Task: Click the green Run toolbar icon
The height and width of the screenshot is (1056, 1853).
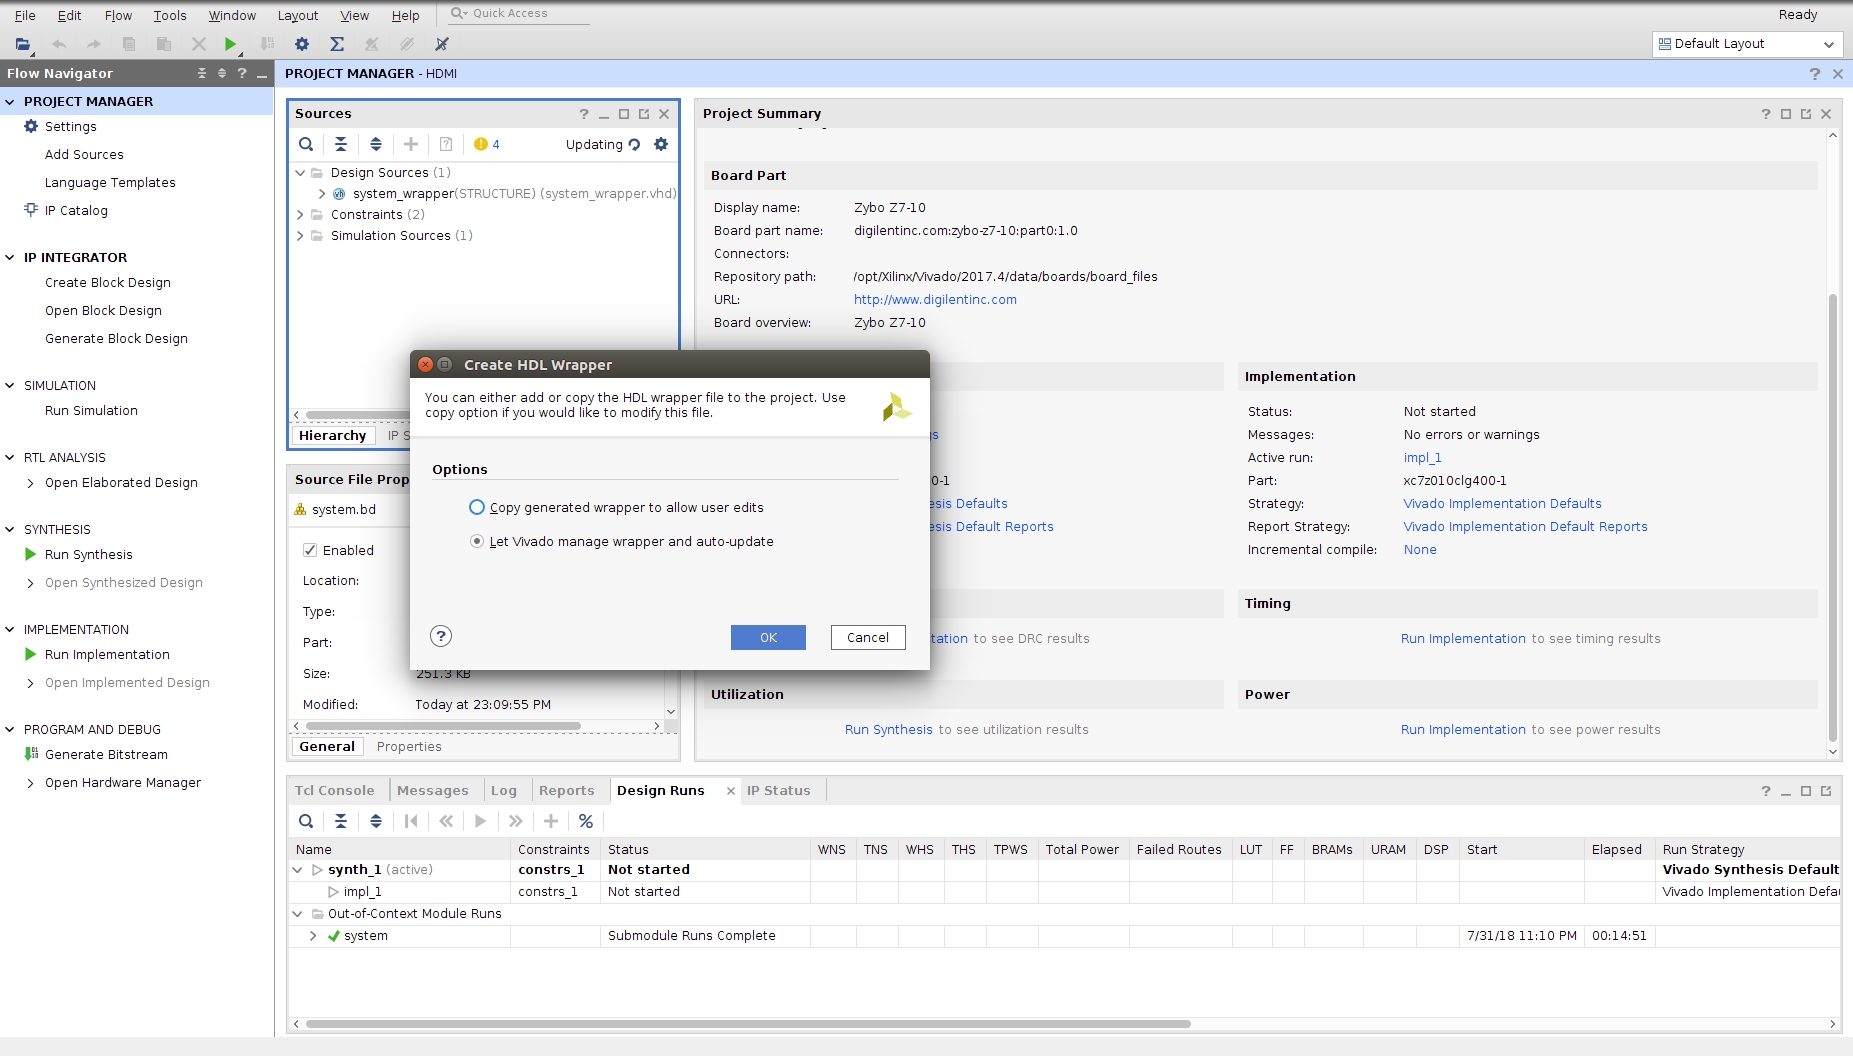Action: [230, 44]
